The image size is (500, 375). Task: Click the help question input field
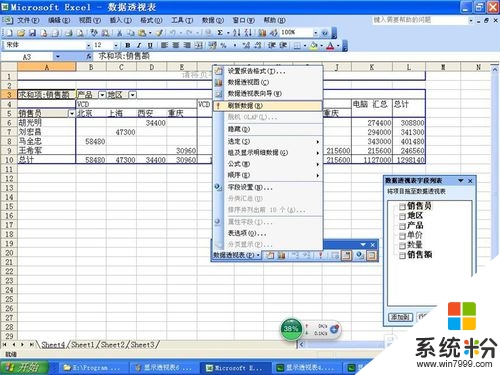420,20
